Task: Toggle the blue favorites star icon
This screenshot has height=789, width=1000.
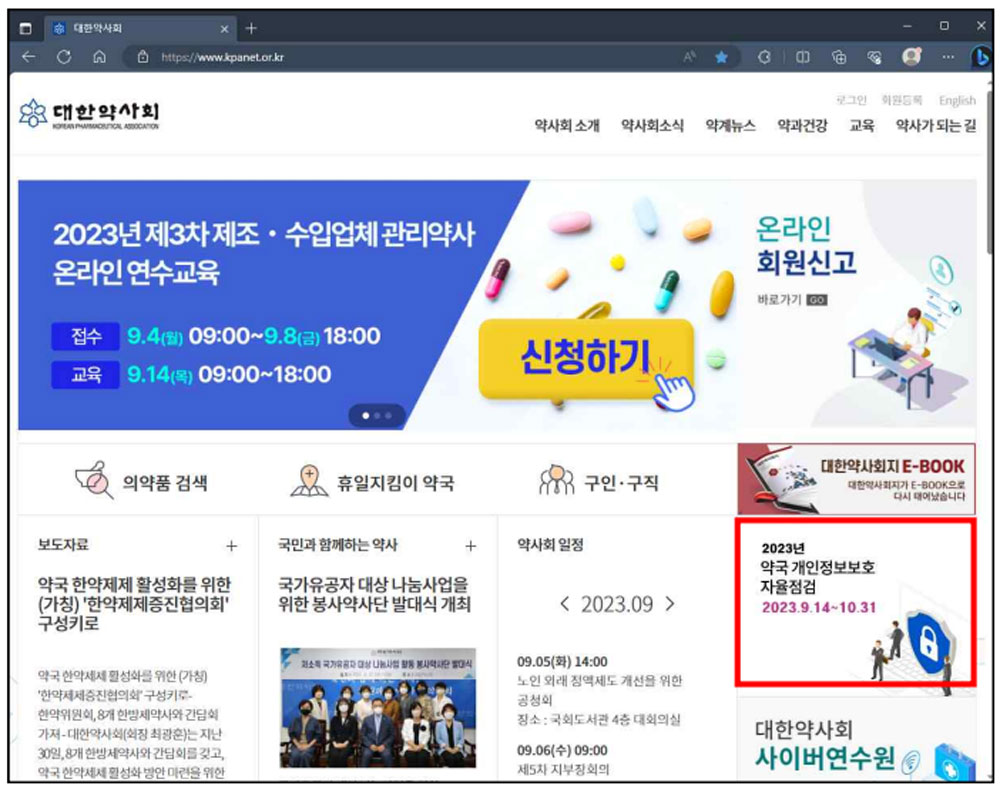Action: click(721, 57)
